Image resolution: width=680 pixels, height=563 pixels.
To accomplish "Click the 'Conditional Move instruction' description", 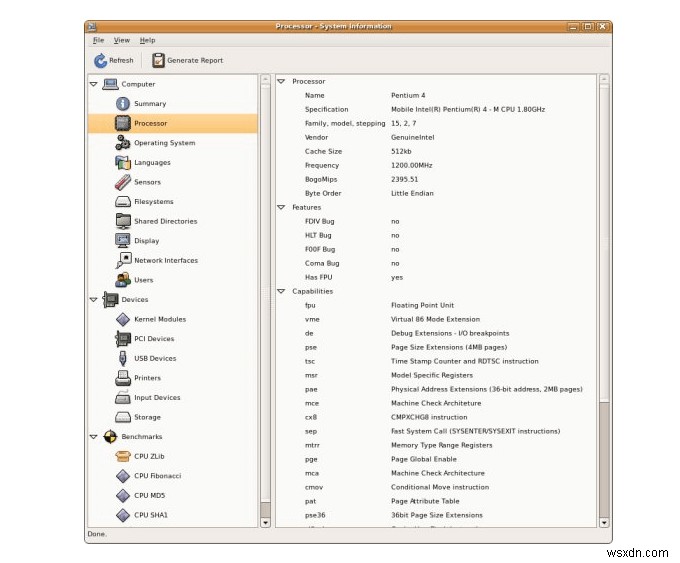I will 440,487.
